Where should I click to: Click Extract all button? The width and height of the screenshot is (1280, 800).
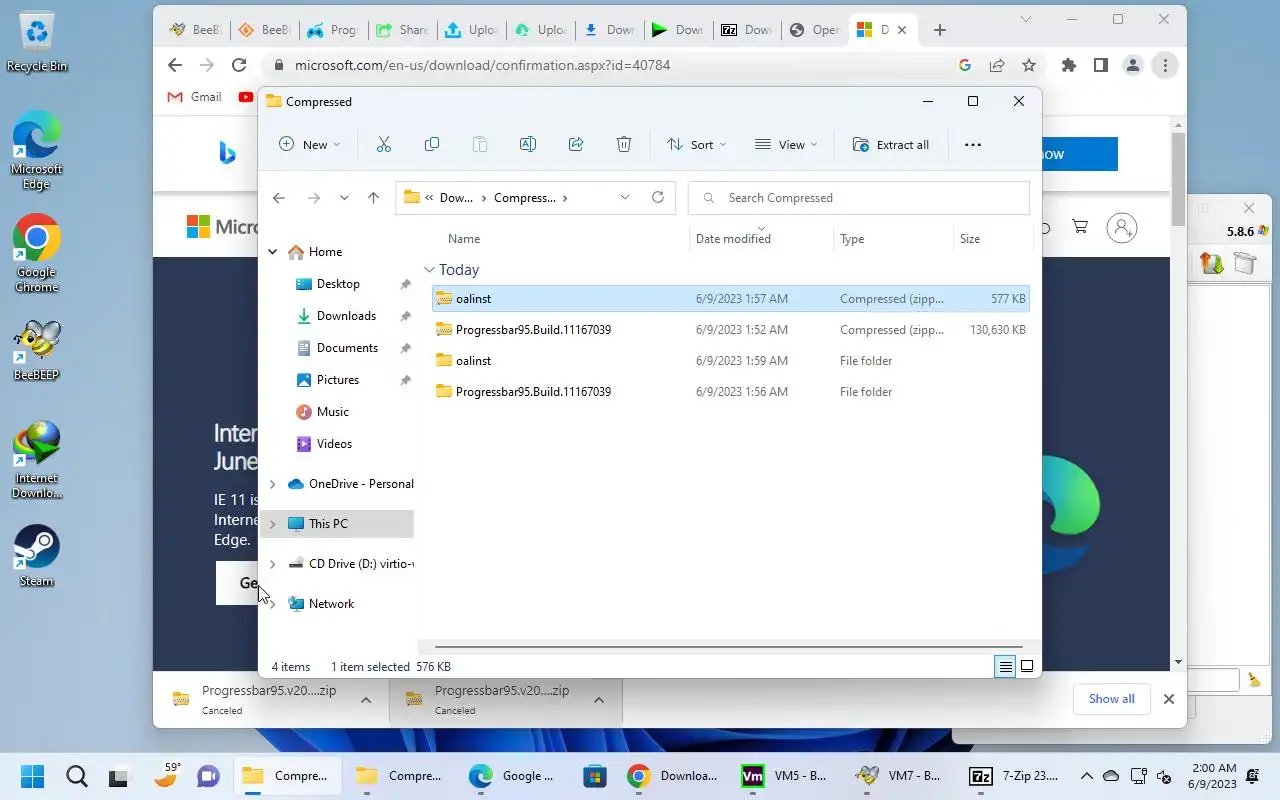(x=891, y=145)
